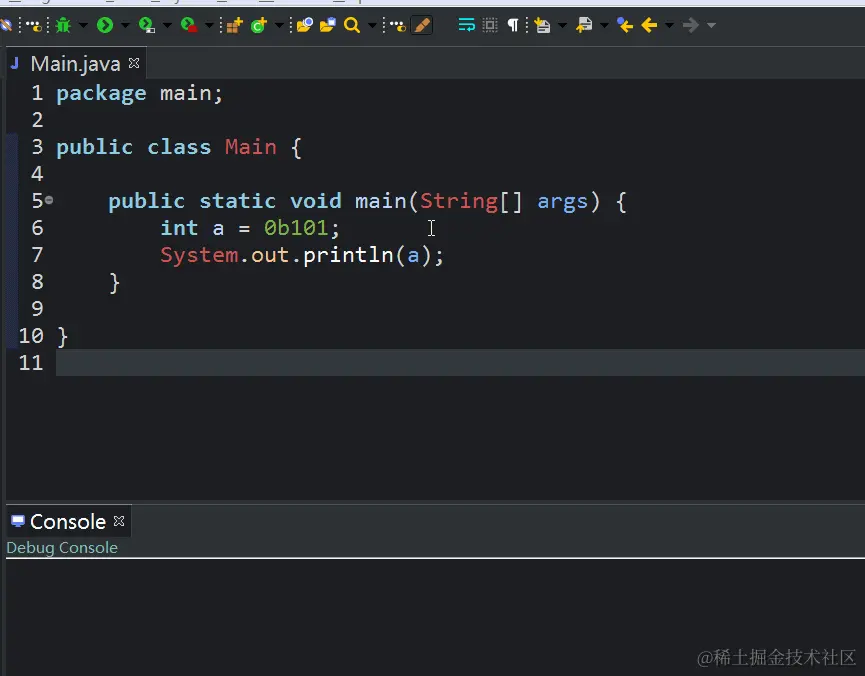Click the Open Task folder icon

[328, 25]
